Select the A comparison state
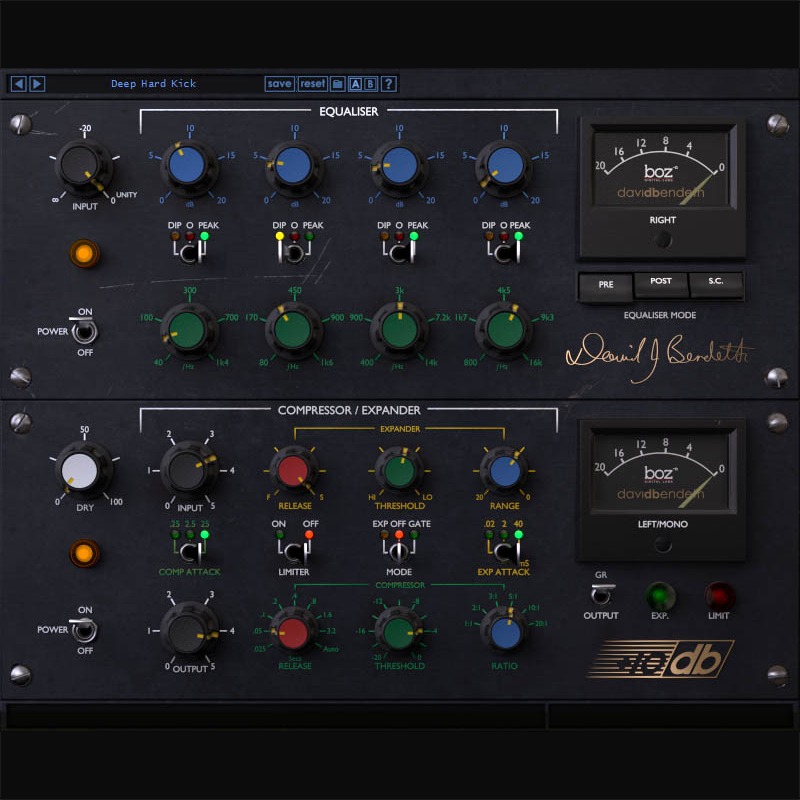Image resolution: width=800 pixels, height=800 pixels. pos(356,84)
